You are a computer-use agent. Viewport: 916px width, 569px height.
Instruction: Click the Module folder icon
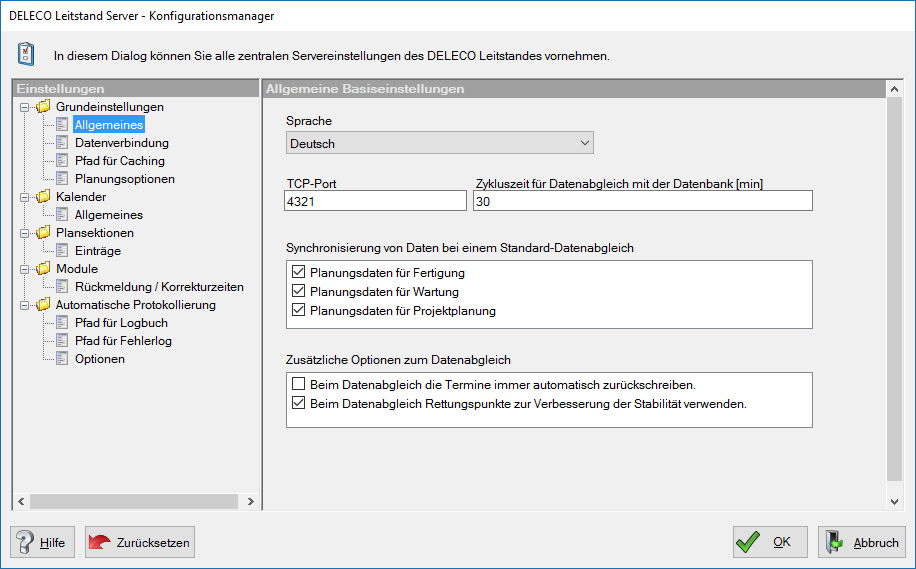[x=43, y=269]
